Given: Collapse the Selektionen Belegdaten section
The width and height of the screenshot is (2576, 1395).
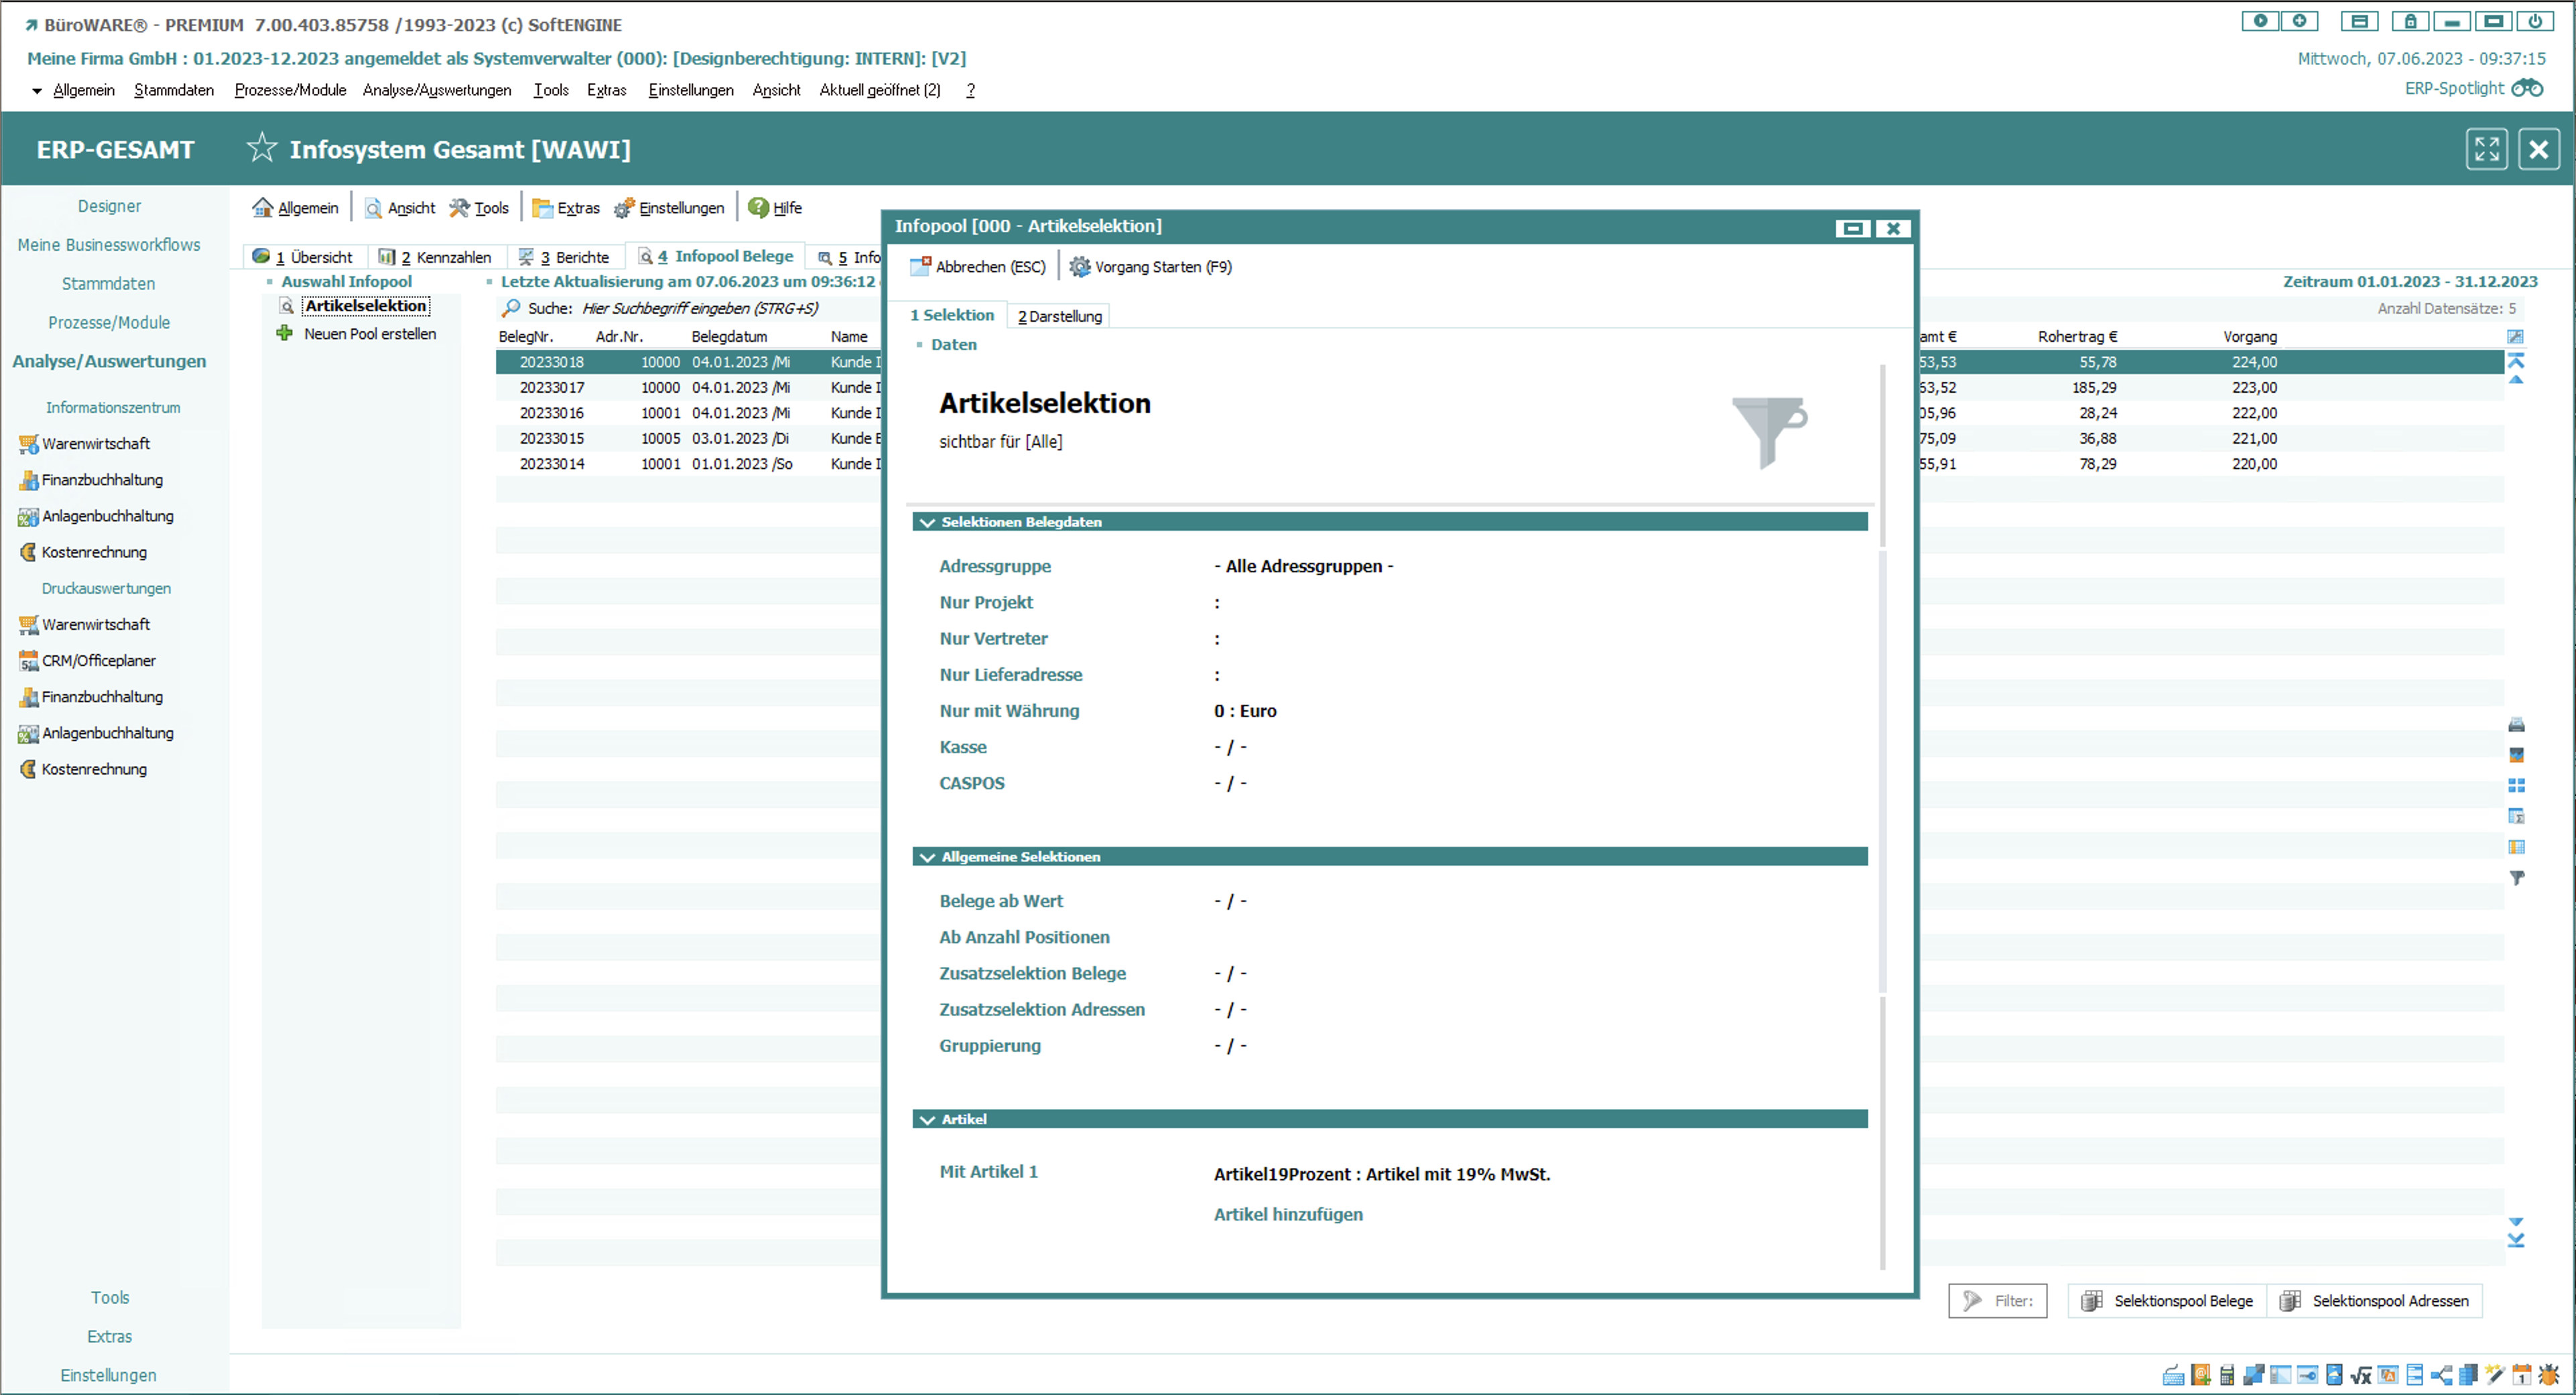Looking at the screenshot, I should point(927,522).
